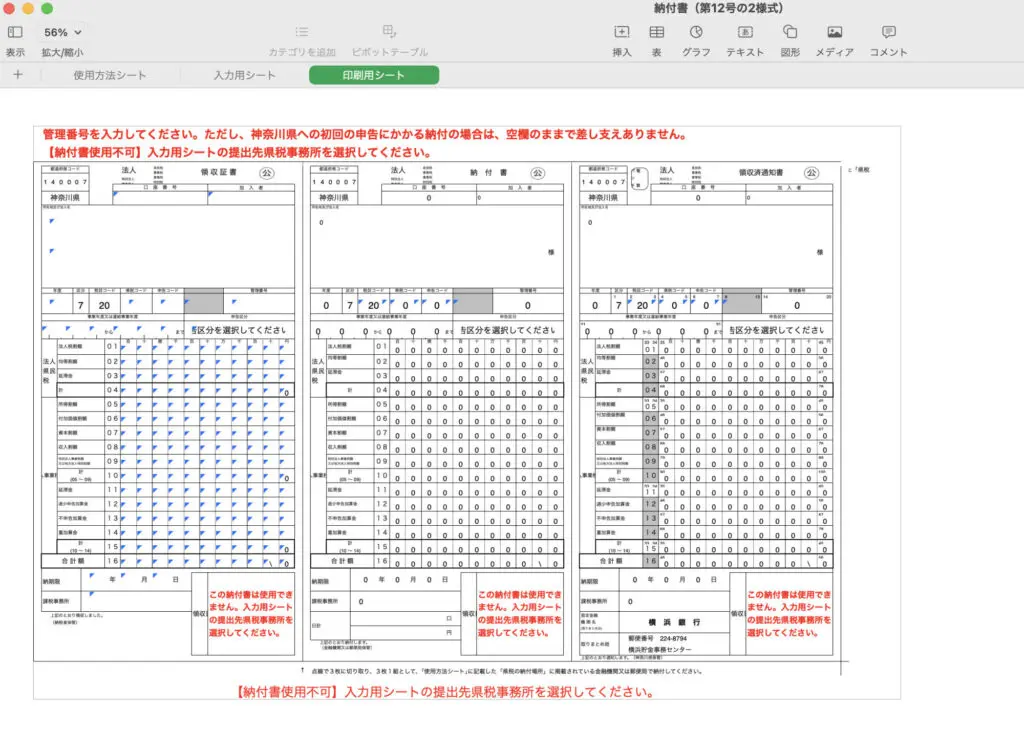Image resolution: width=1024 pixels, height=749 pixels.
Task: Open the メディア media menu
Action: point(834,33)
